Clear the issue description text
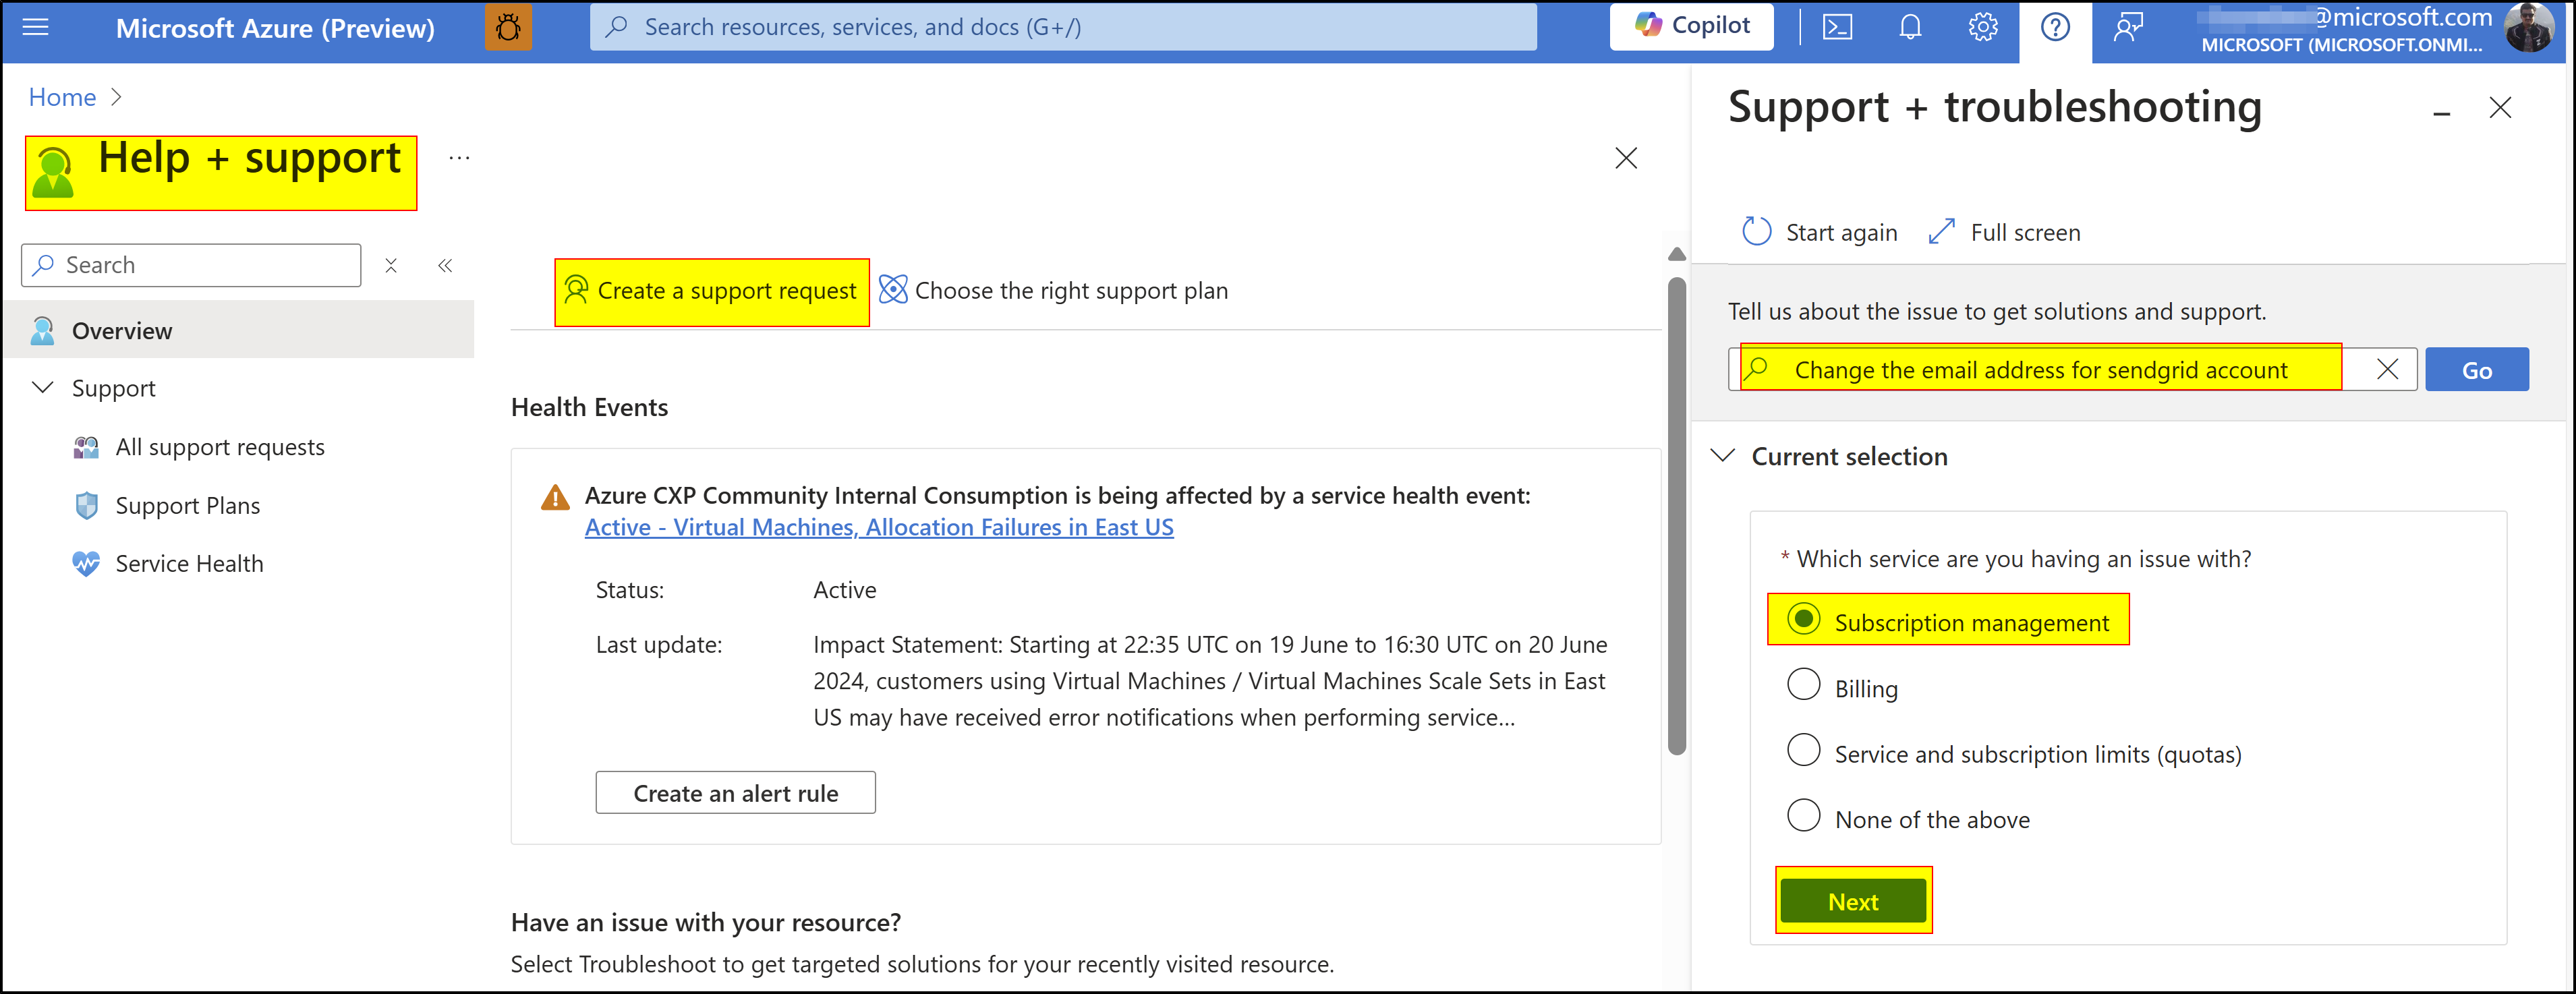 (x=2387, y=369)
